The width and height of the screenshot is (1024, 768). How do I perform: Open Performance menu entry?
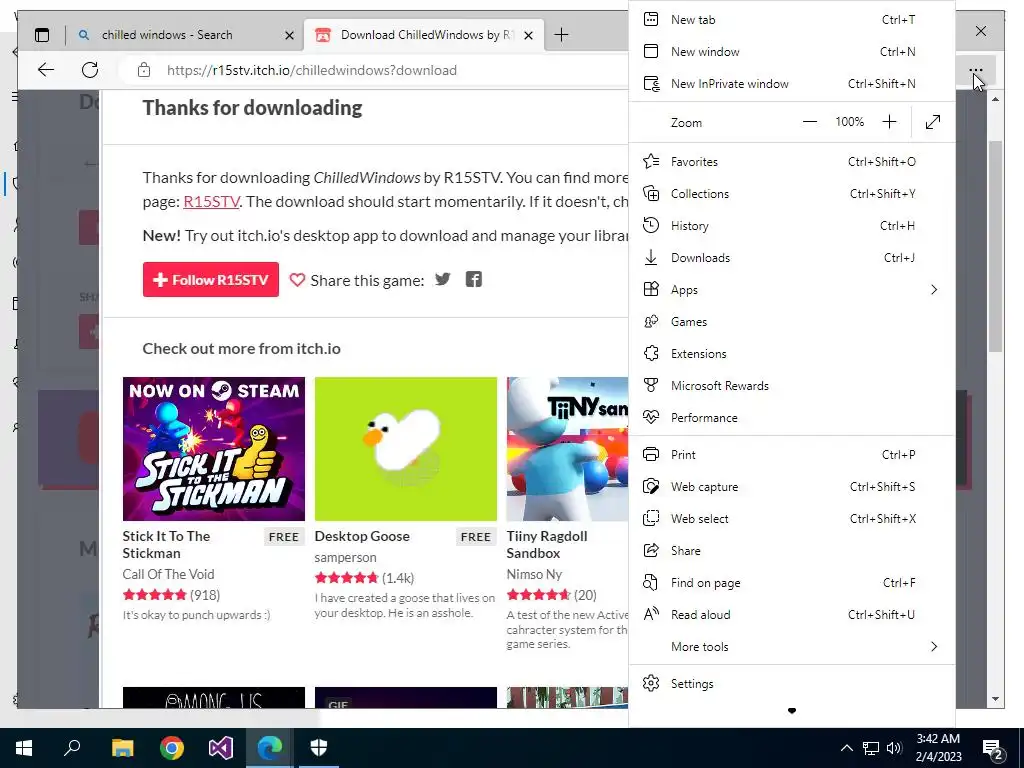(792, 417)
